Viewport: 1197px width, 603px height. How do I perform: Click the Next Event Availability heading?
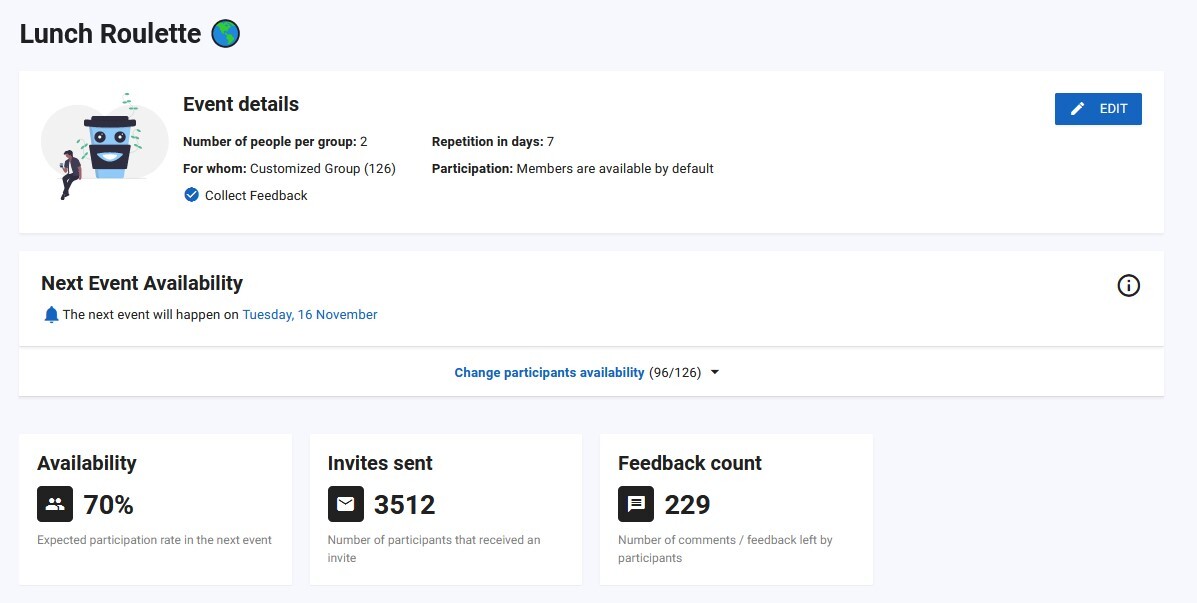(142, 283)
